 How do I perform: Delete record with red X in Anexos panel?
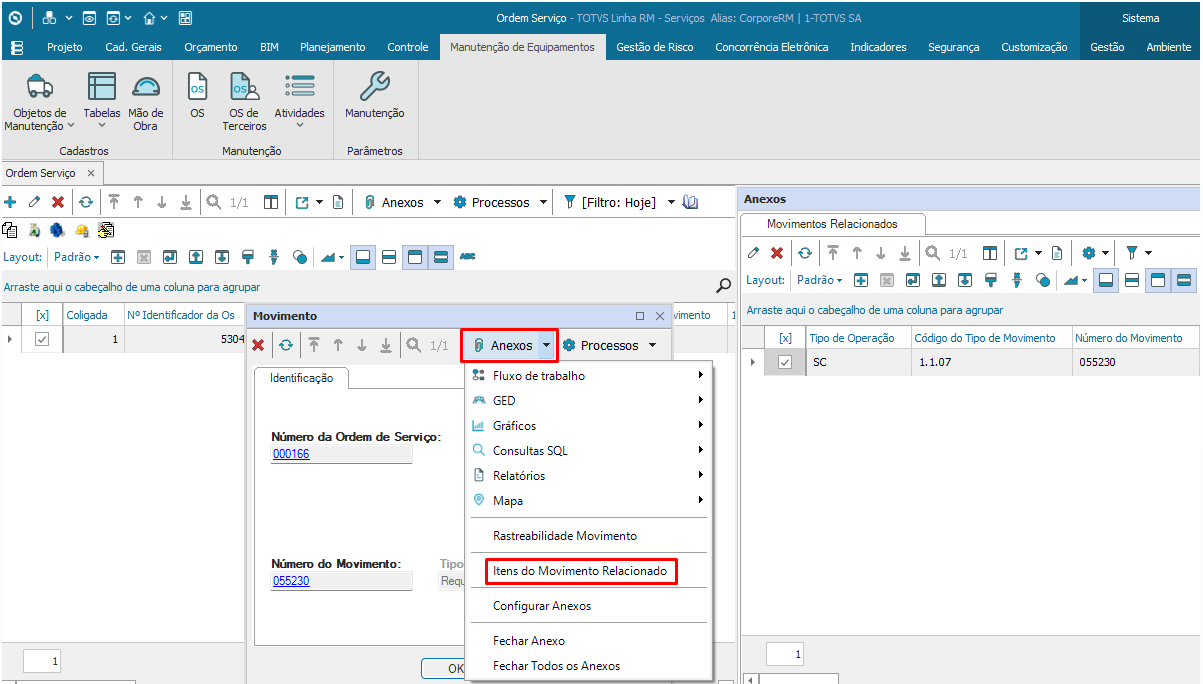tap(777, 253)
